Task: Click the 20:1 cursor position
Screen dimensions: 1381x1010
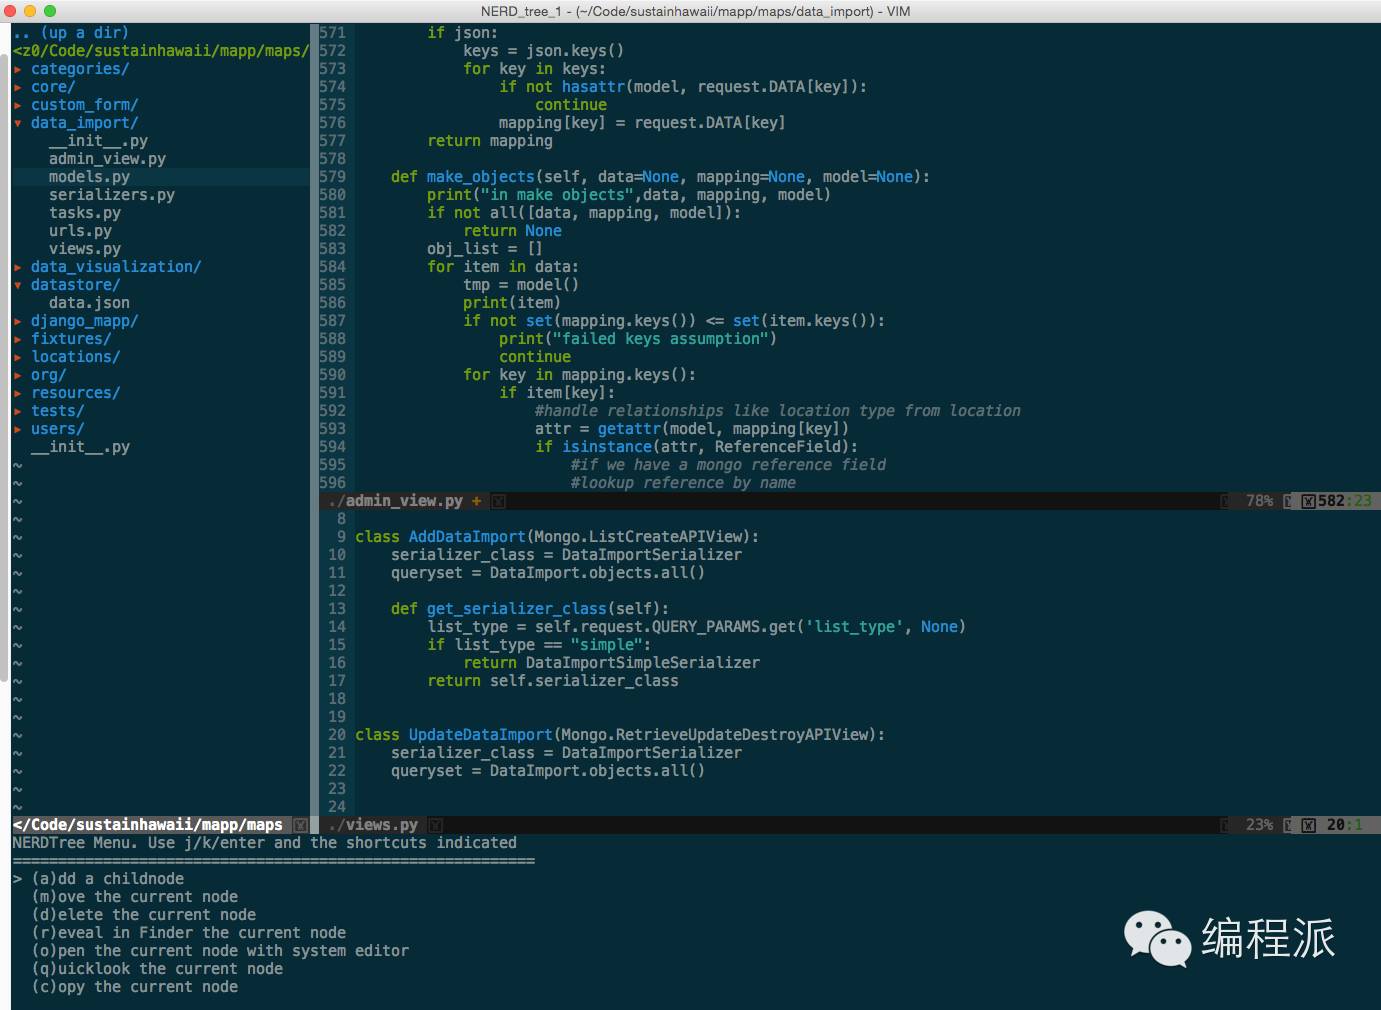Action: click(x=1345, y=825)
